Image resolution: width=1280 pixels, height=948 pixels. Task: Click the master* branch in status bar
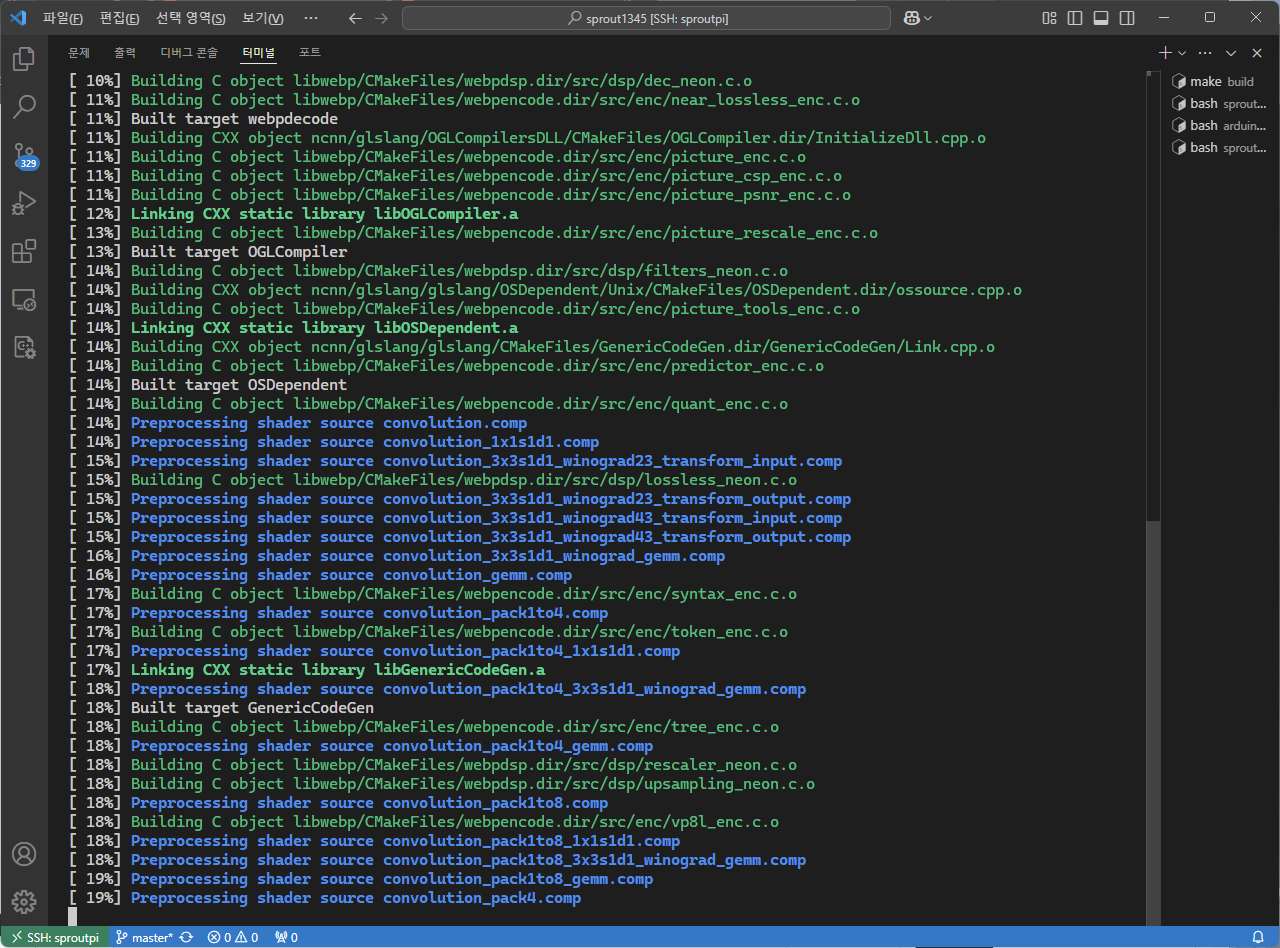pyautogui.click(x=145, y=938)
